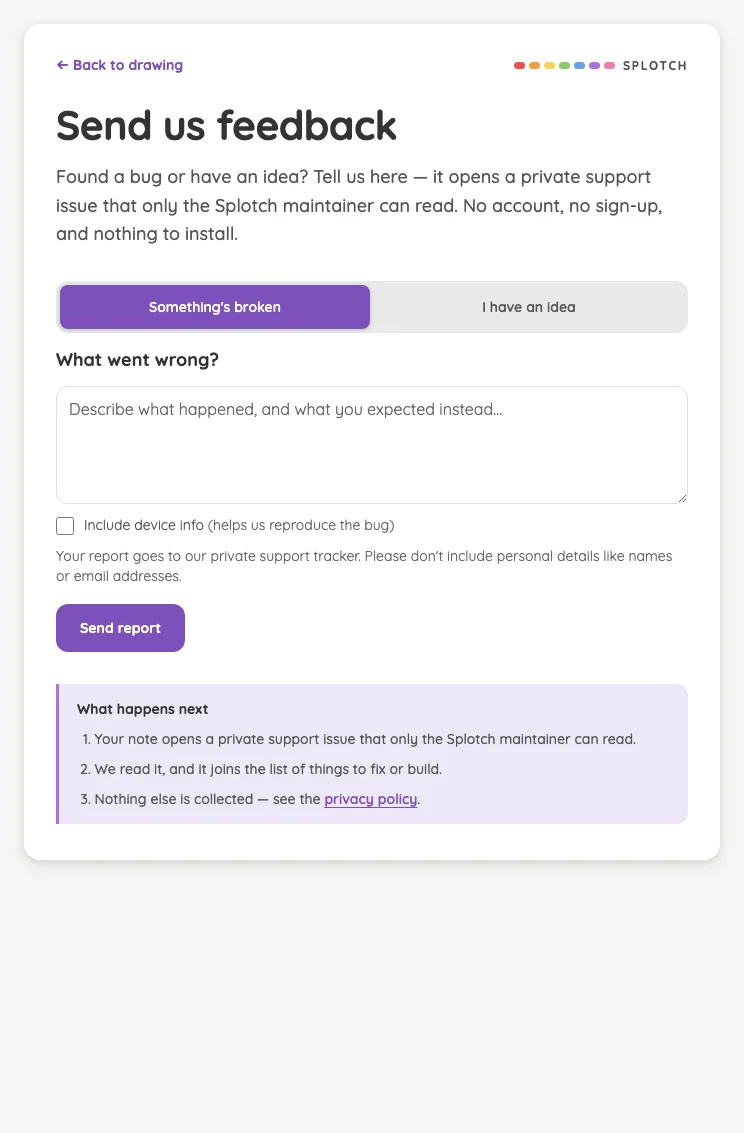This screenshot has width=744, height=1133.
Task: Click the yellow dot in the Splotch logo
Action: [549, 66]
